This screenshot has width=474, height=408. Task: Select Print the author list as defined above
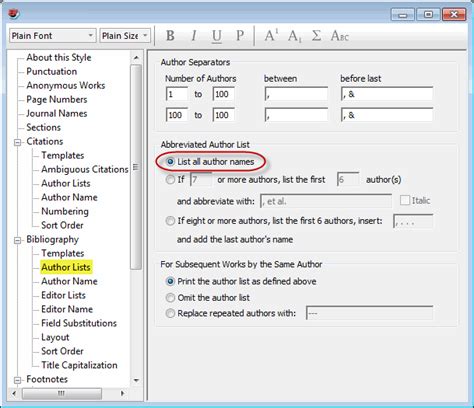pos(170,281)
